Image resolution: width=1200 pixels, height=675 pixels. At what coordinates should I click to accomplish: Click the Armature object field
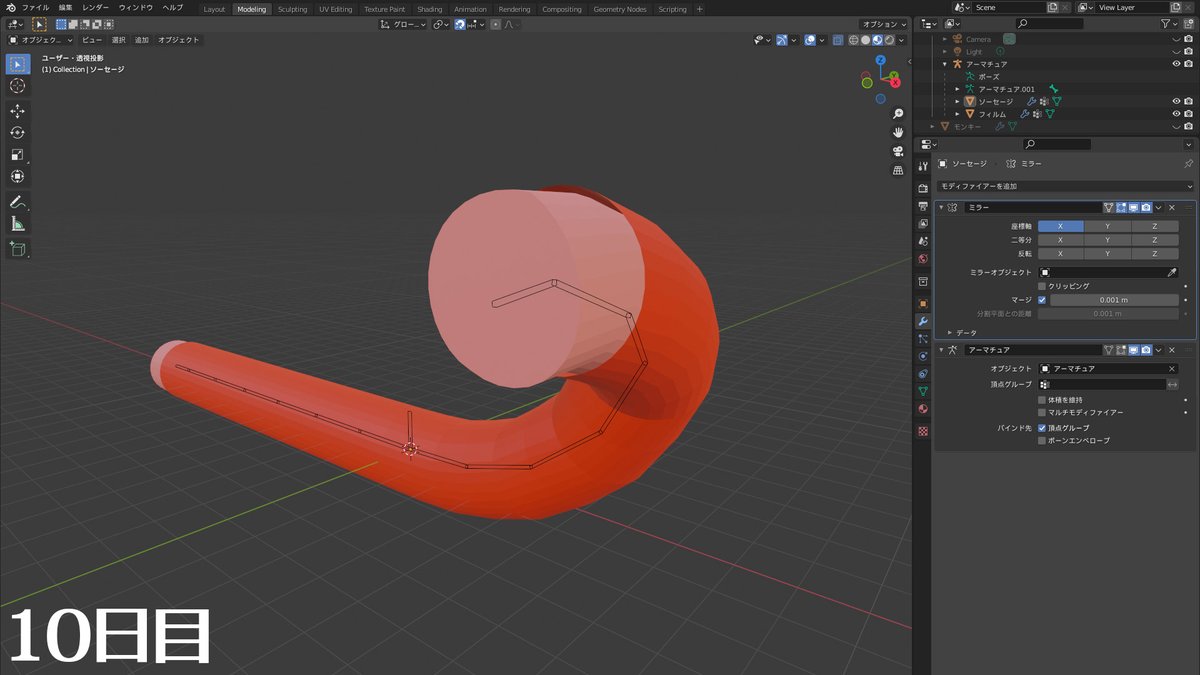[1108, 369]
